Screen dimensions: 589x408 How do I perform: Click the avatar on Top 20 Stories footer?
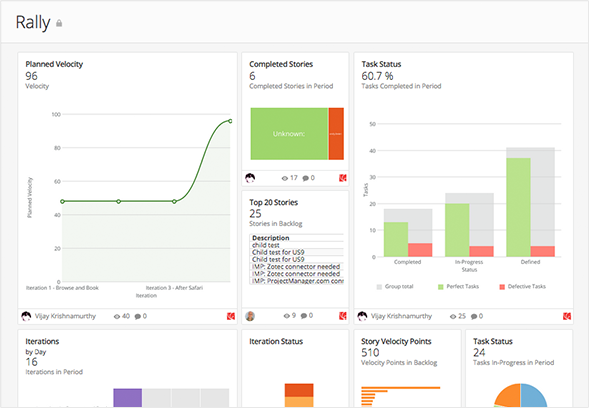point(250,316)
